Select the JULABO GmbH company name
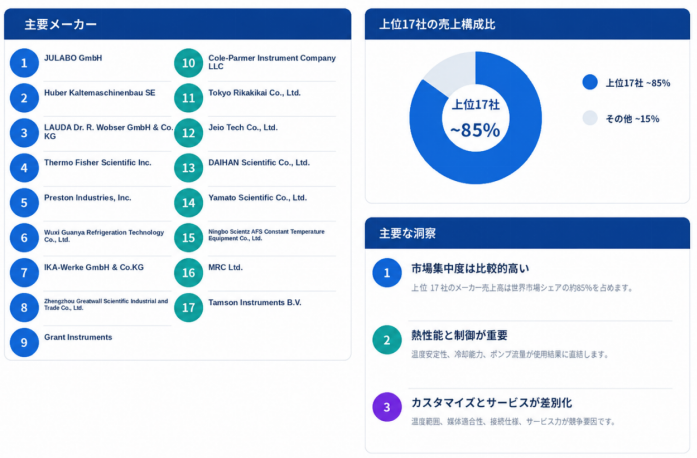697x458 pixels. [73, 58]
